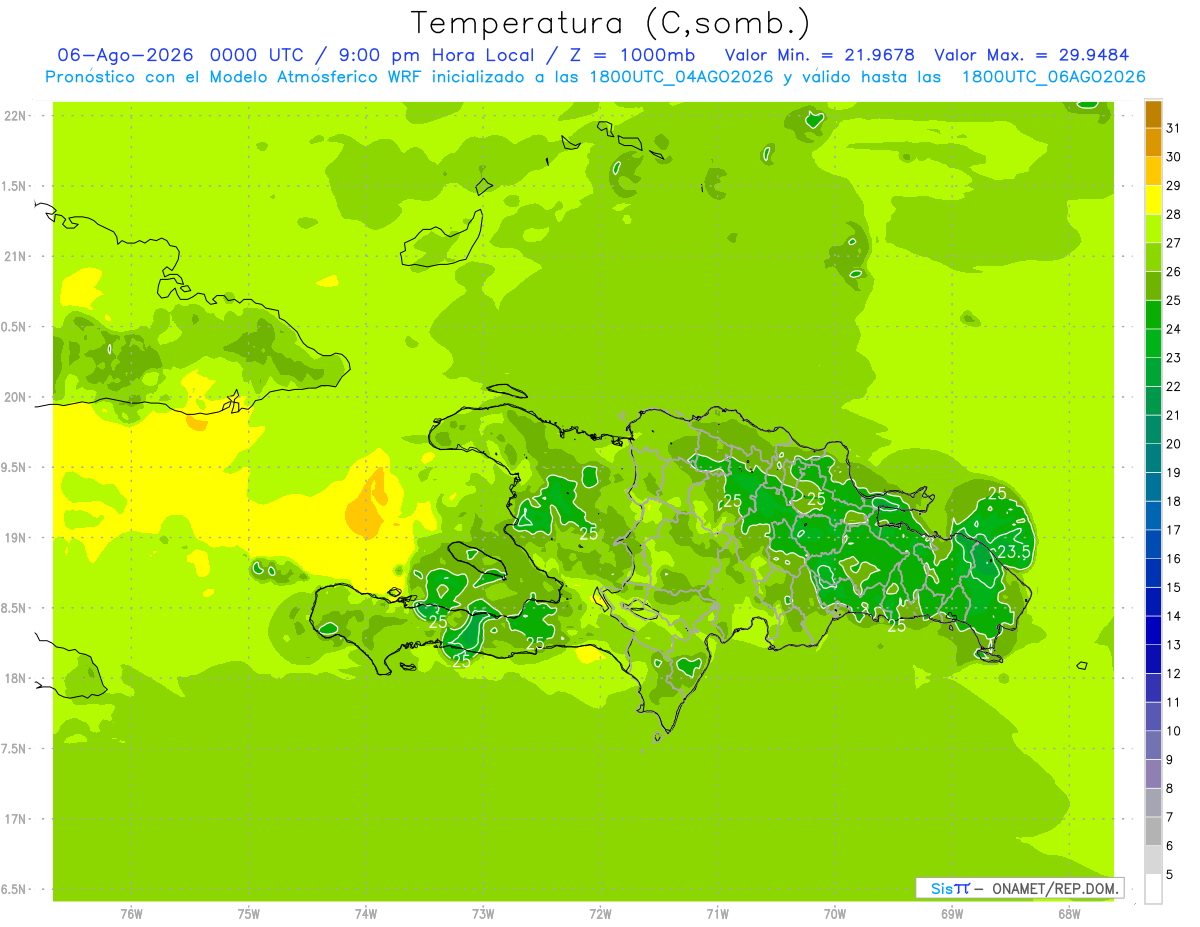Image resolution: width=1200 pixels, height=927 pixels.
Task: Click the latitude axis label "17N"
Action: point(16,820)
